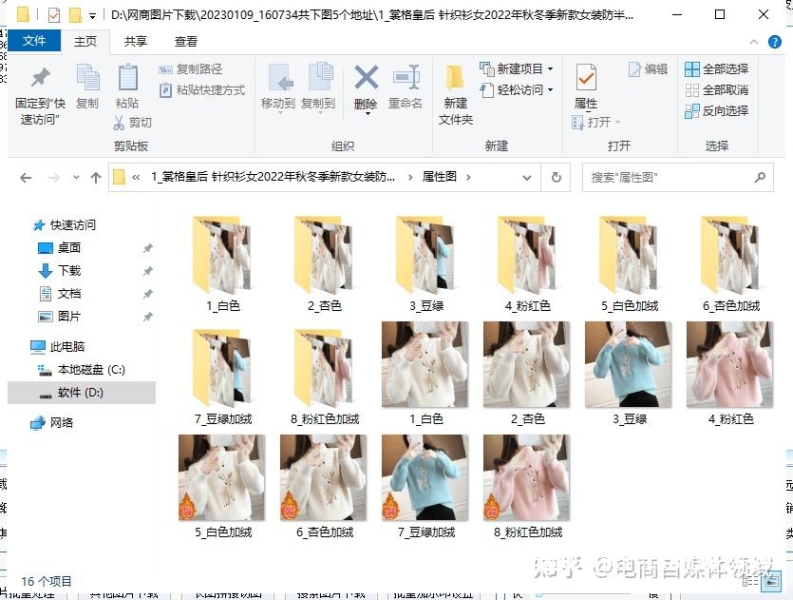The image size is (793, 600).
Task: Select Quick access (快速访问) in sidebar
Action: click(65, 225)
